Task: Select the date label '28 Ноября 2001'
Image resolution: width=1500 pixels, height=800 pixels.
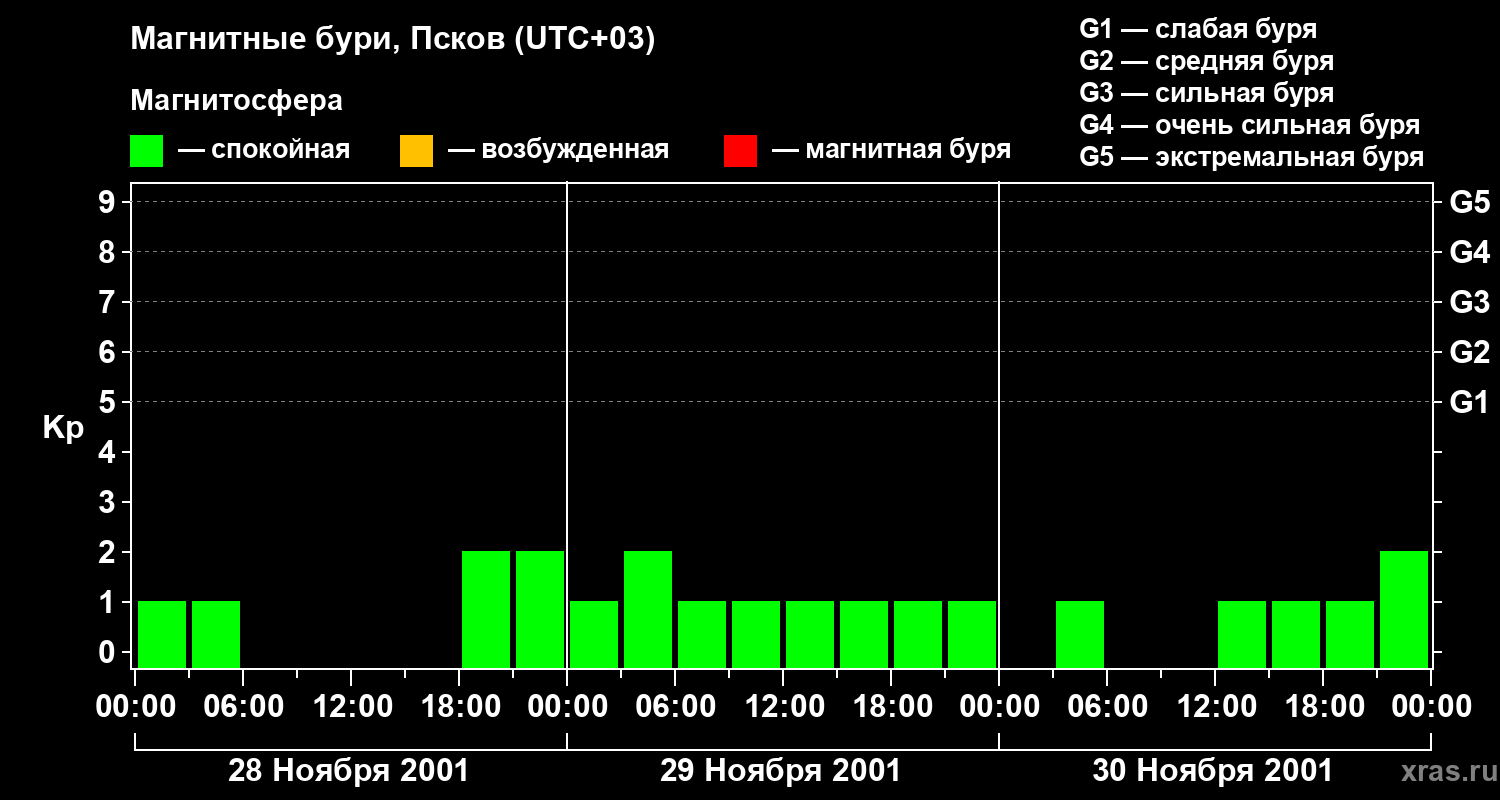Action: point(348,771)
